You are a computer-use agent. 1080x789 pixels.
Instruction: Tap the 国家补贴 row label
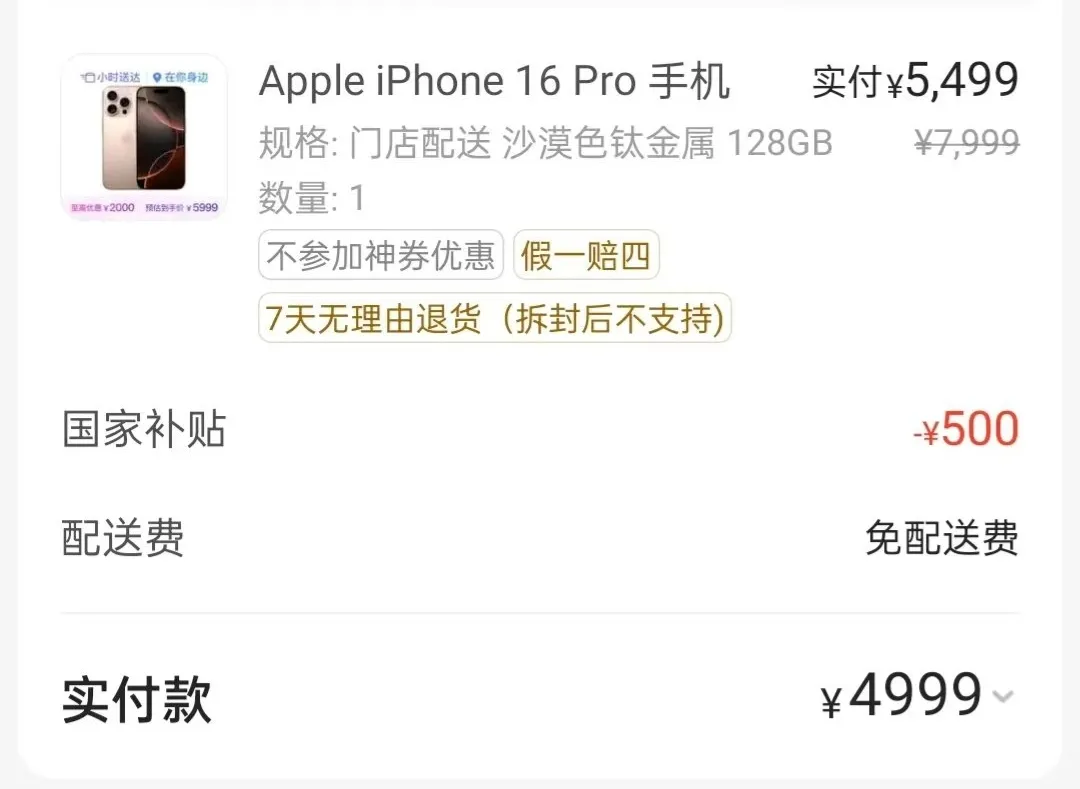click(x=144, y=429)
